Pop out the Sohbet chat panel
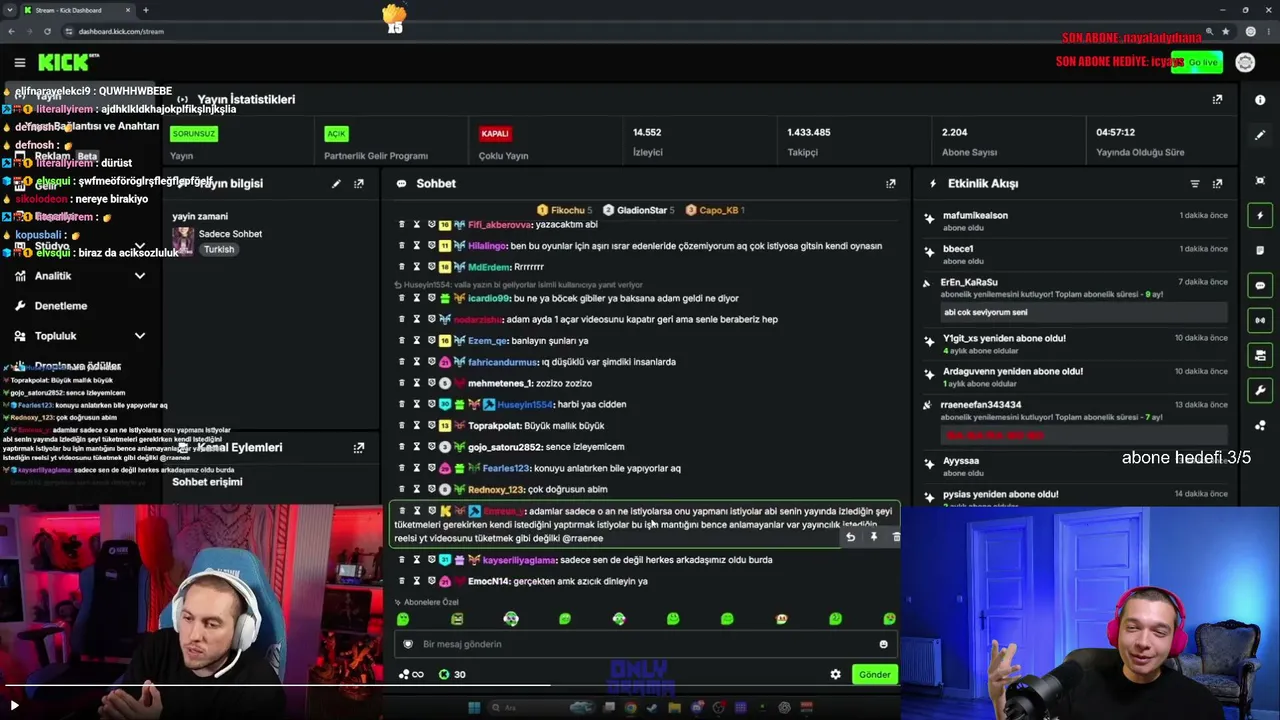This screenshot has width=1280, height=720. point(891,184)
